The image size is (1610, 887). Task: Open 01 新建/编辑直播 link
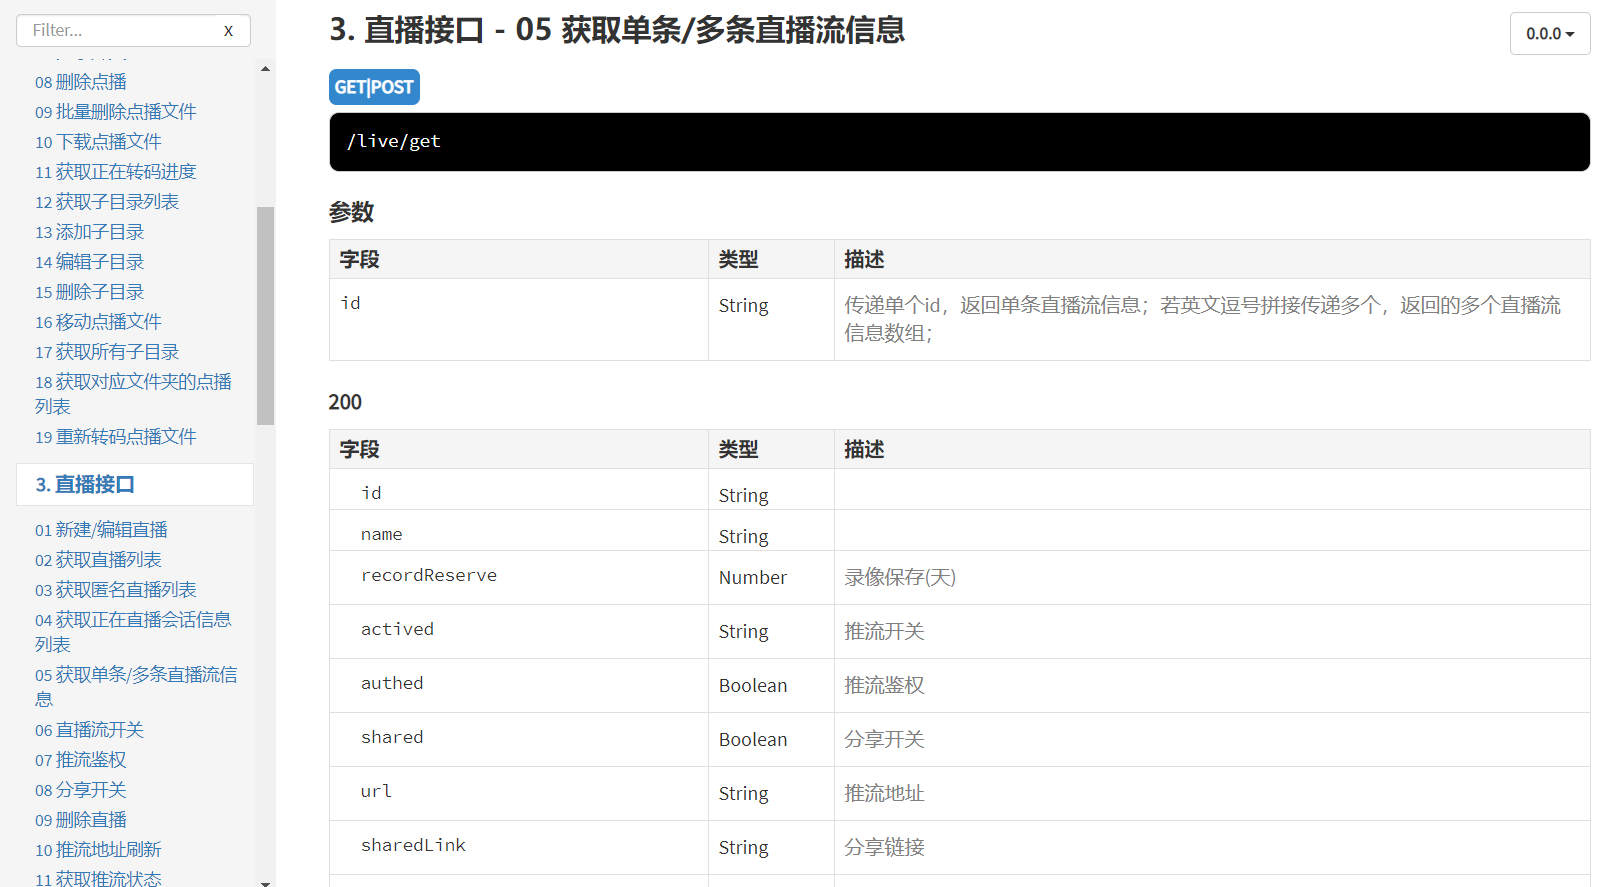pos(101,530)
